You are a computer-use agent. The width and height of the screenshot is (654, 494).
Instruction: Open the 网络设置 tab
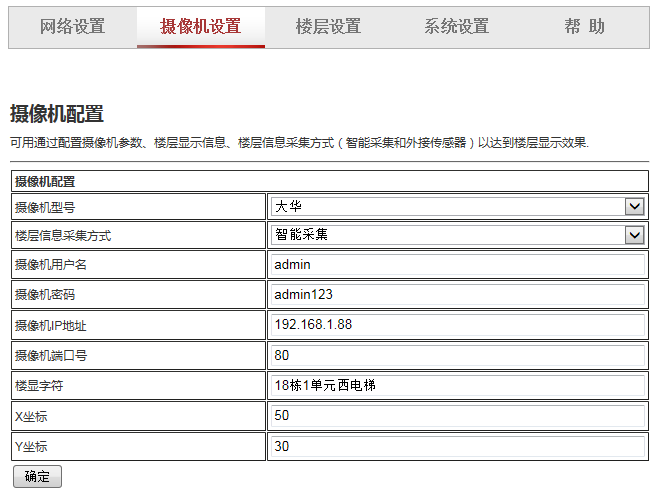pyautogui.click(x=73, y=27)
